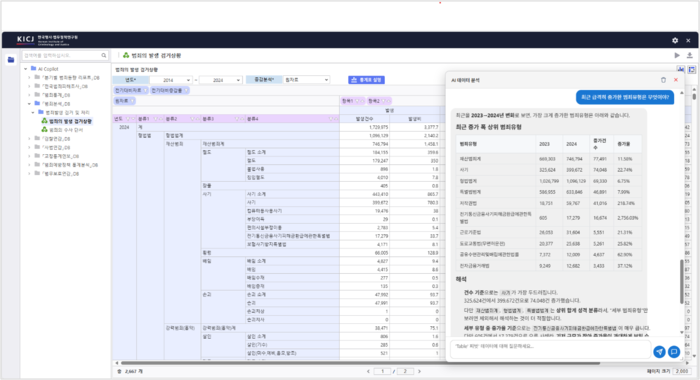This screenshot has width=700, height=380.
Task: Click the blue user question bubble in the chat
Action: (625, 97)
